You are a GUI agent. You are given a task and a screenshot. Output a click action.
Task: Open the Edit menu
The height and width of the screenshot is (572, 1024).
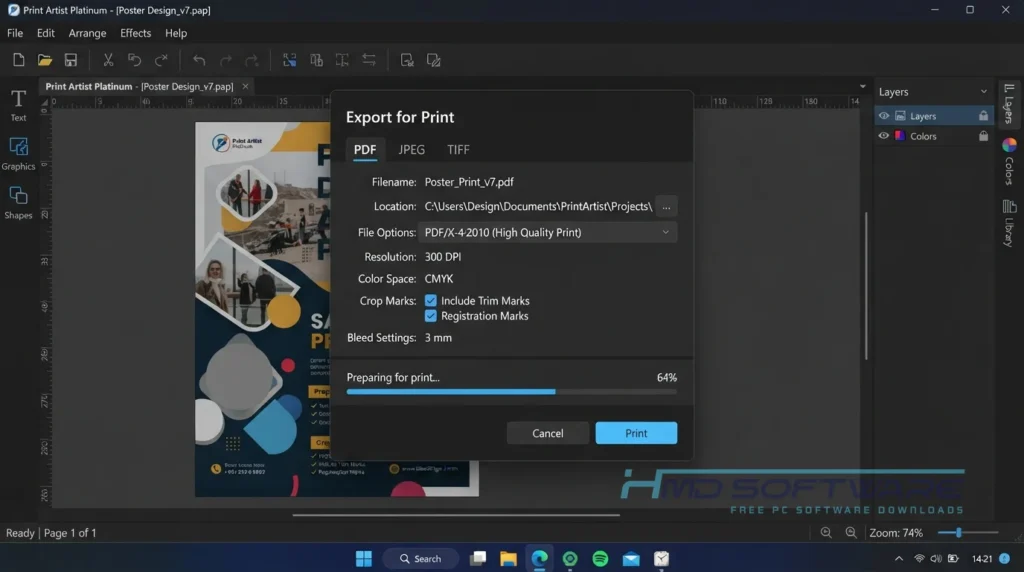46,33
